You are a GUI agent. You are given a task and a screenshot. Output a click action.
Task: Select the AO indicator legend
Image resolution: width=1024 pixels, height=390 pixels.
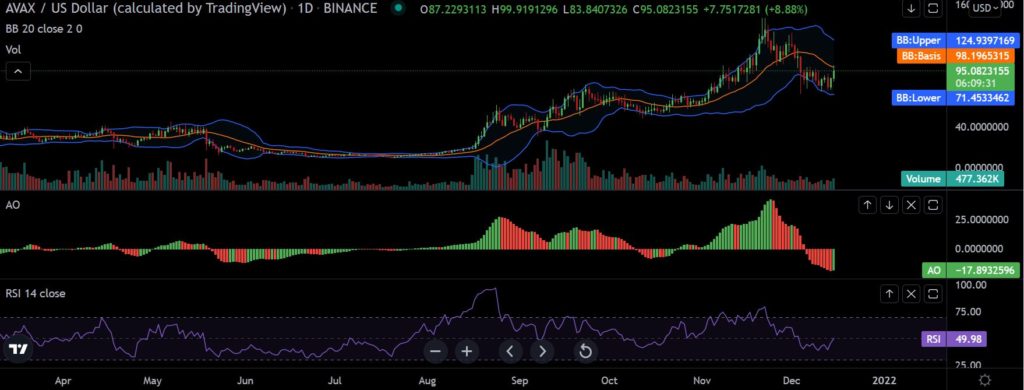click(x=12, y=205)
